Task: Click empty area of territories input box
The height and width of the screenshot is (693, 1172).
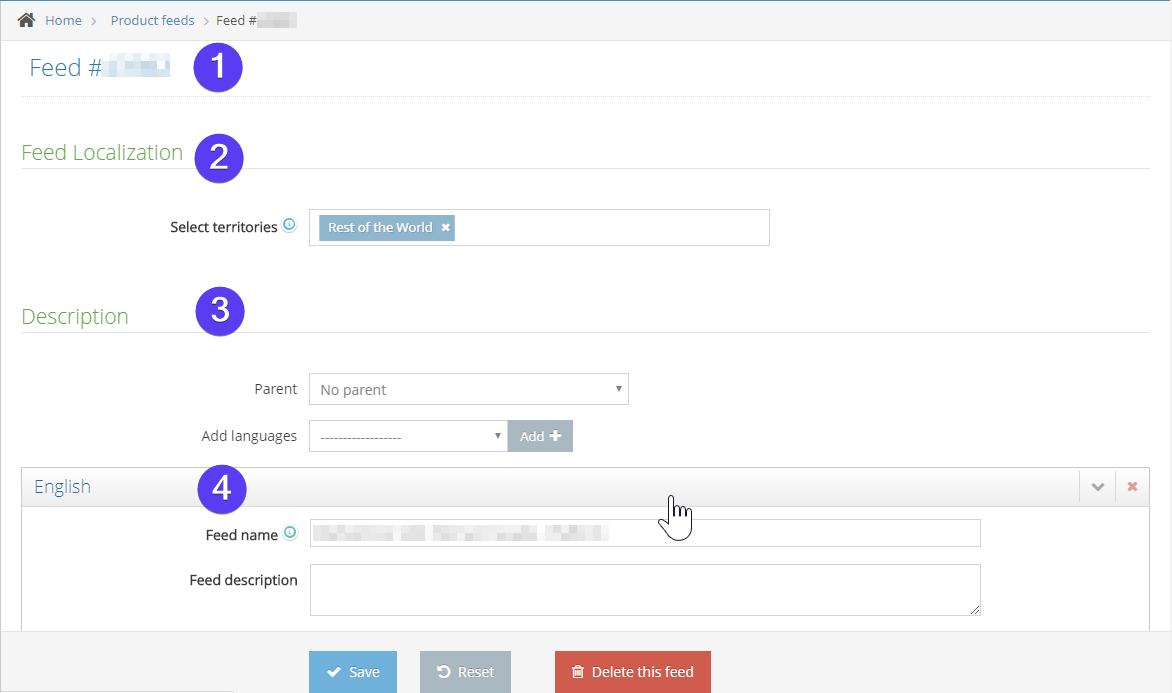Action: [610, 228]
